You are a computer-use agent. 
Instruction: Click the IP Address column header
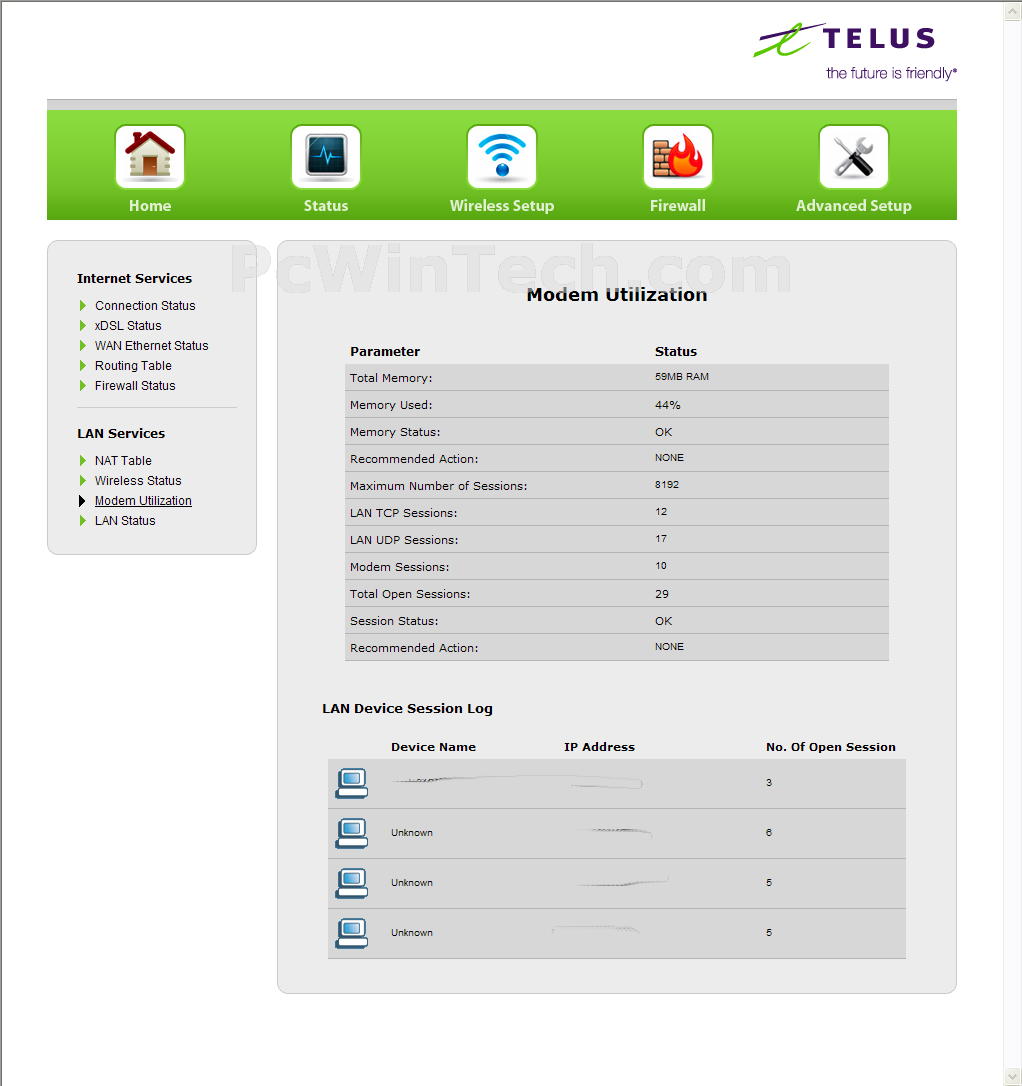pyautogui.click(x=600, y=747)
